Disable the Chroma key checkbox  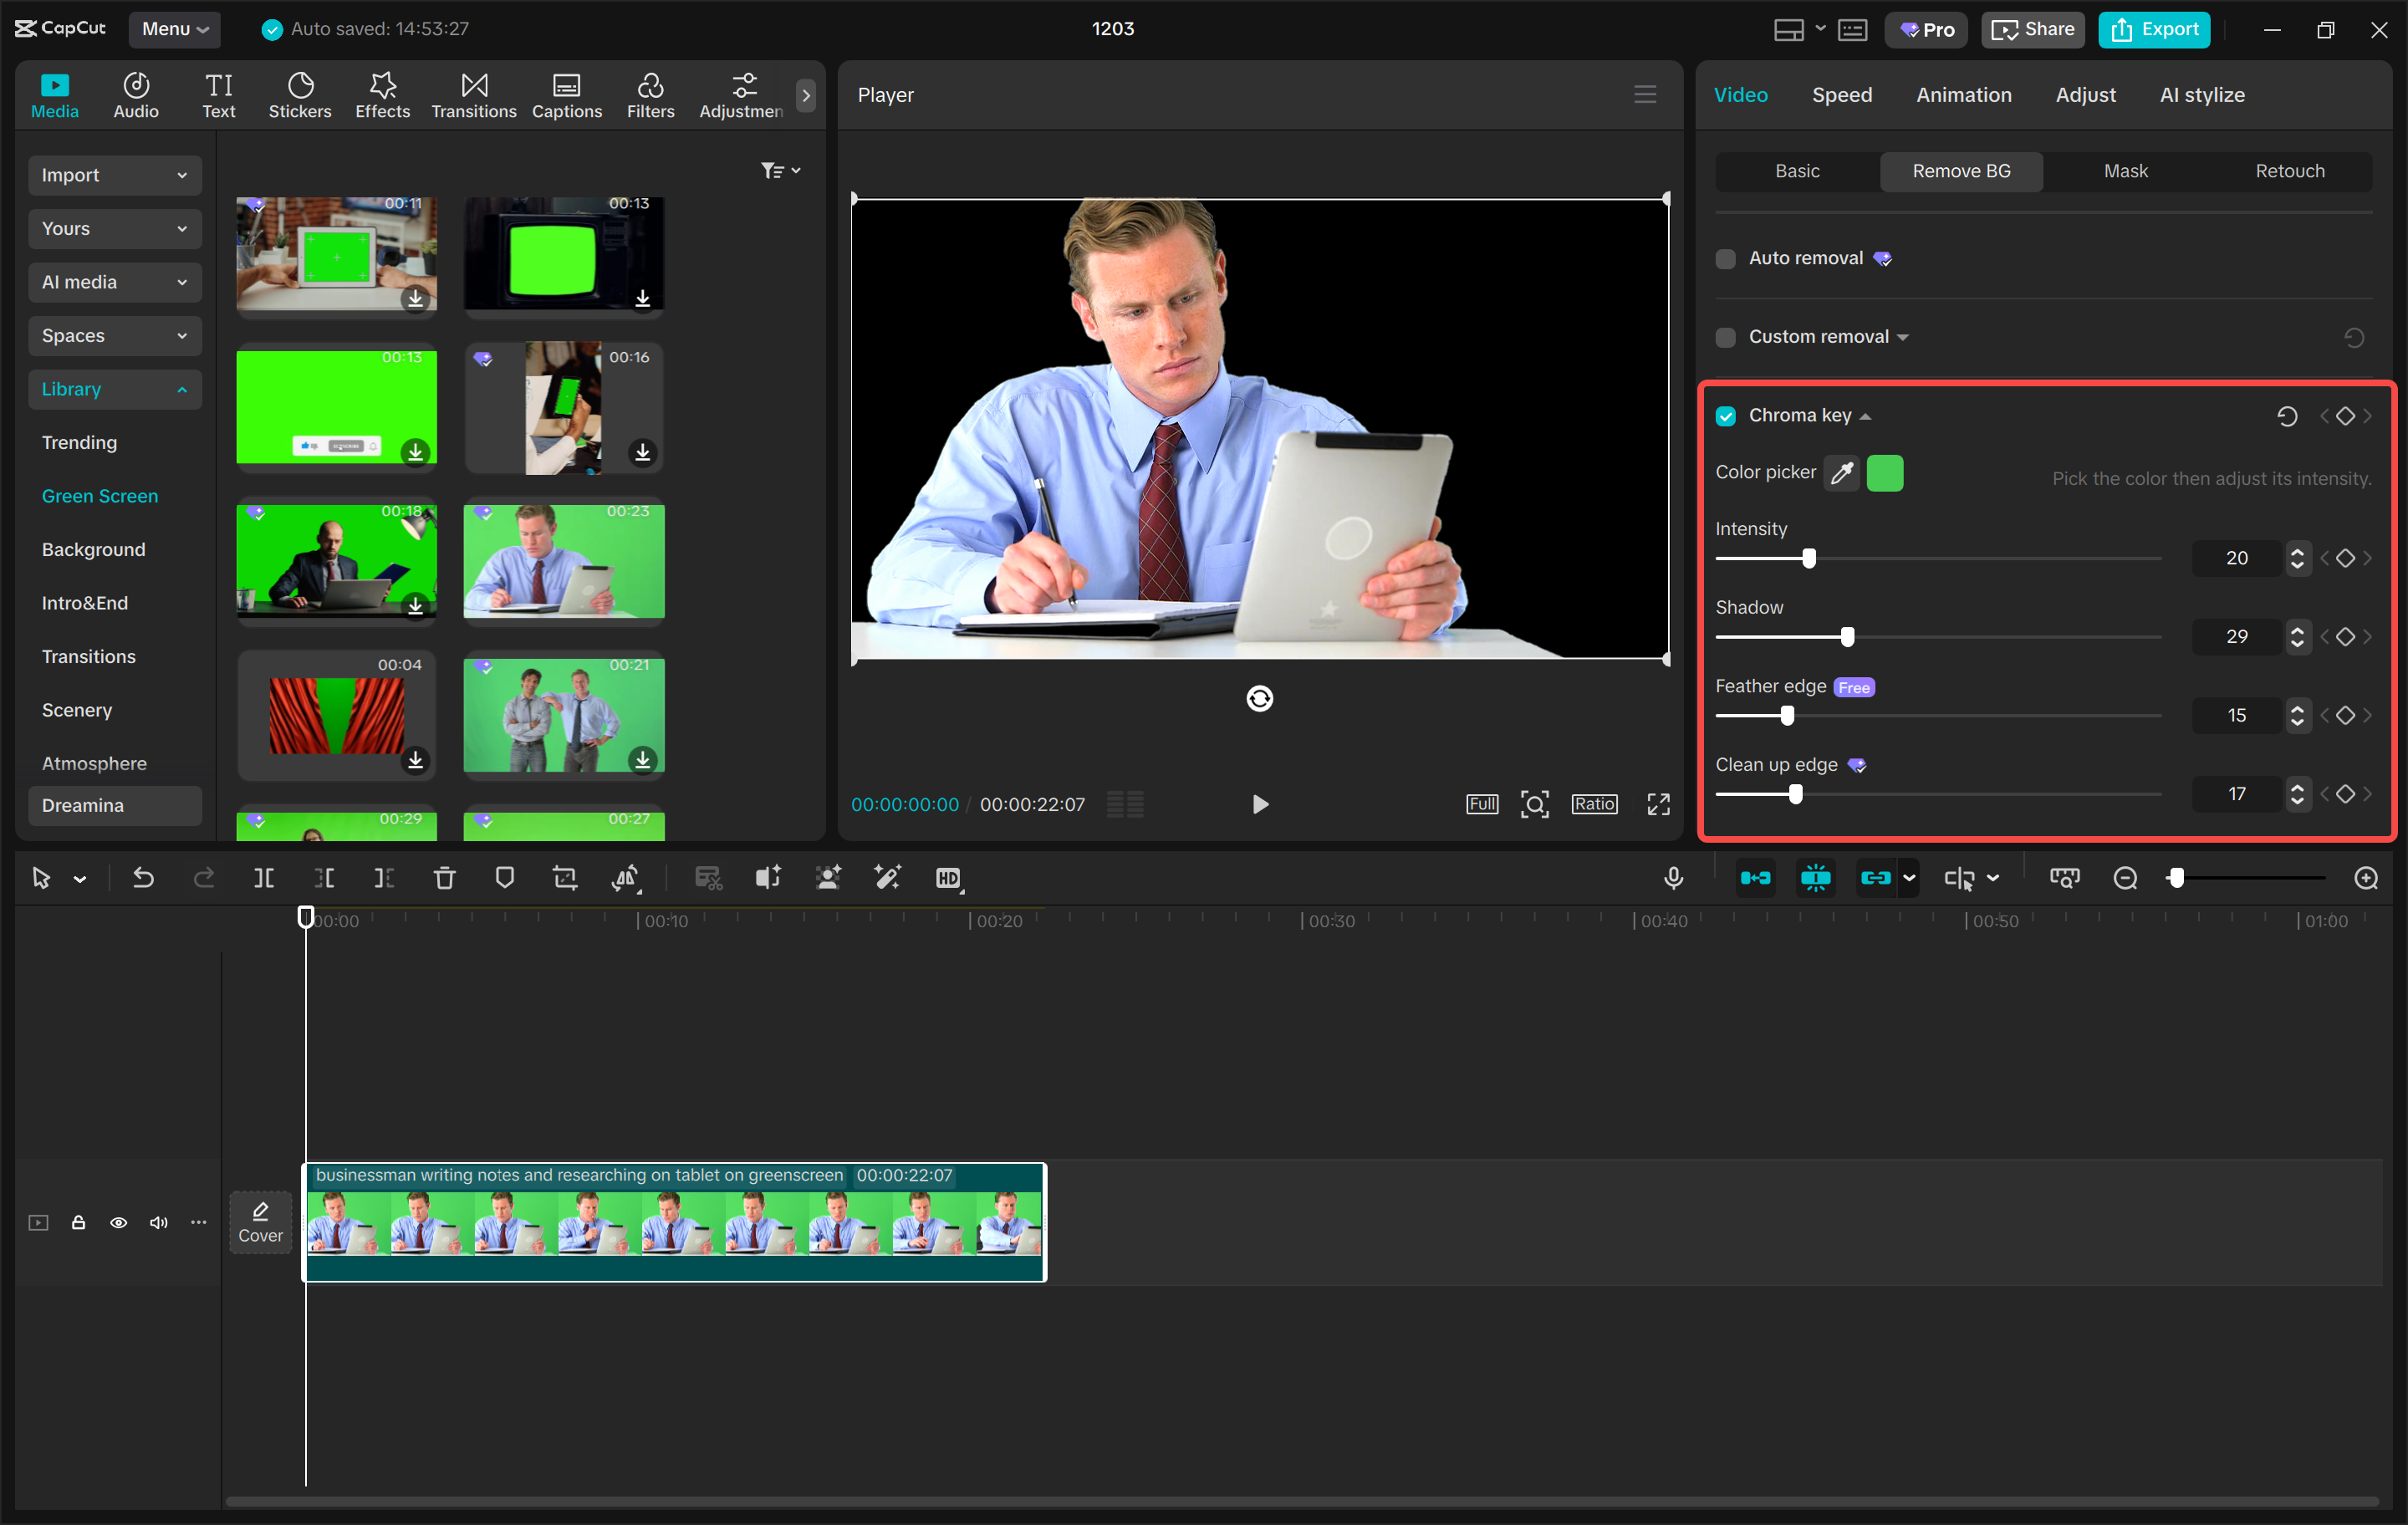coord(1724,415)
